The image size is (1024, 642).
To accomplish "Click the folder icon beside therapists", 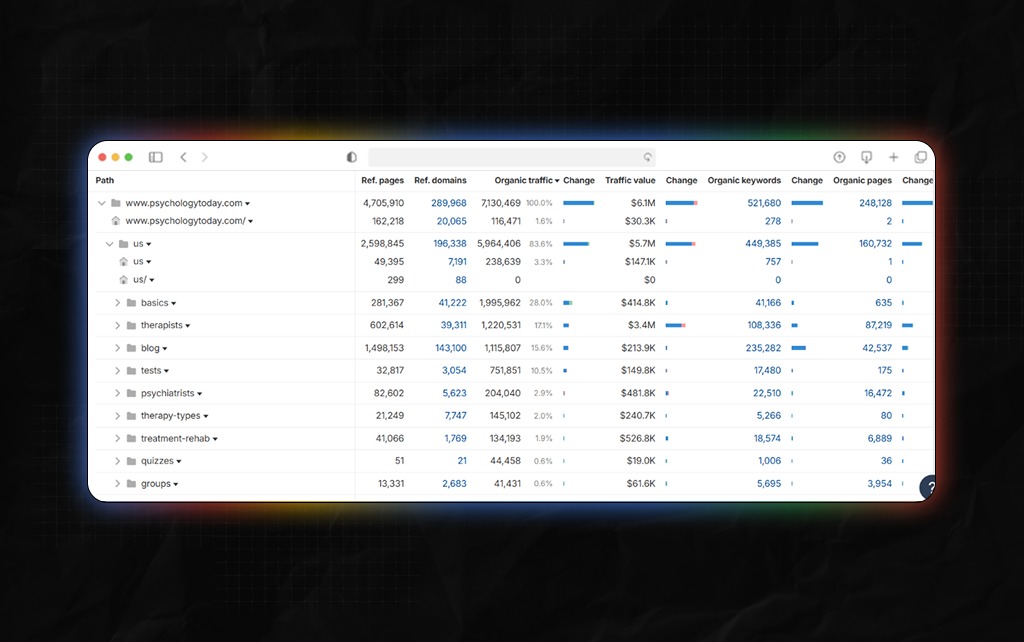I will 131,325.
